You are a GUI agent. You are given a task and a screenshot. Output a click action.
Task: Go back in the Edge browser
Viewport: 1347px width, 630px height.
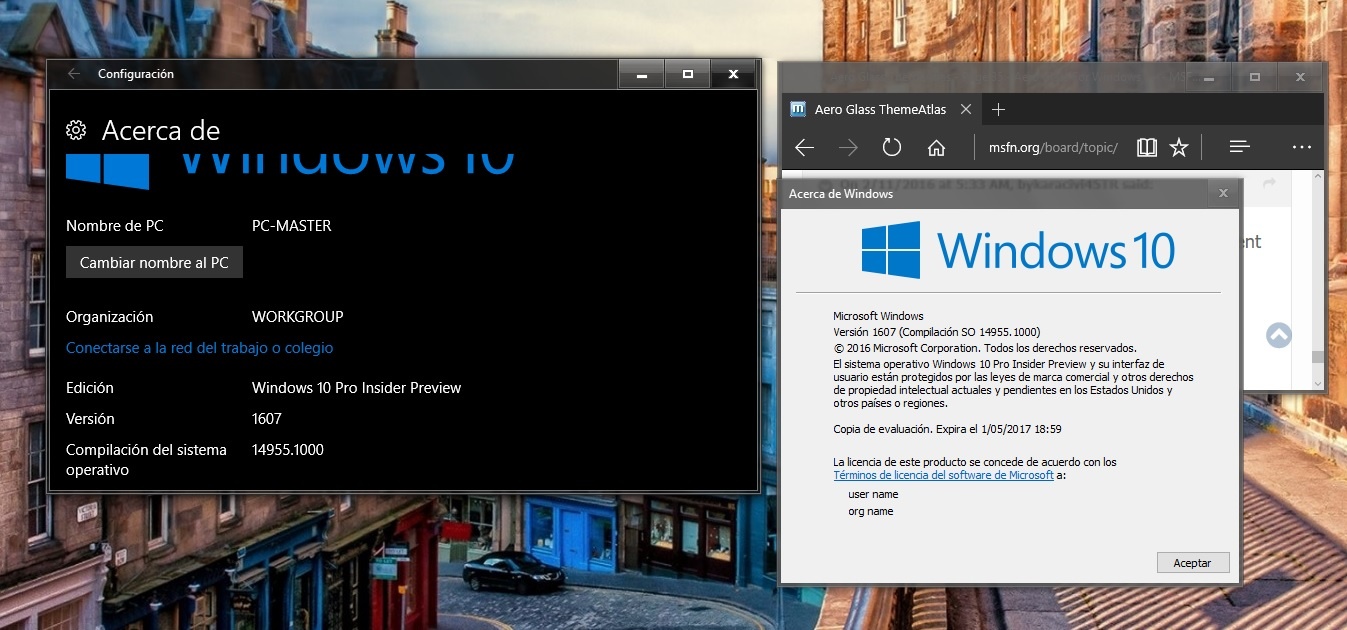tap(805, 148)
